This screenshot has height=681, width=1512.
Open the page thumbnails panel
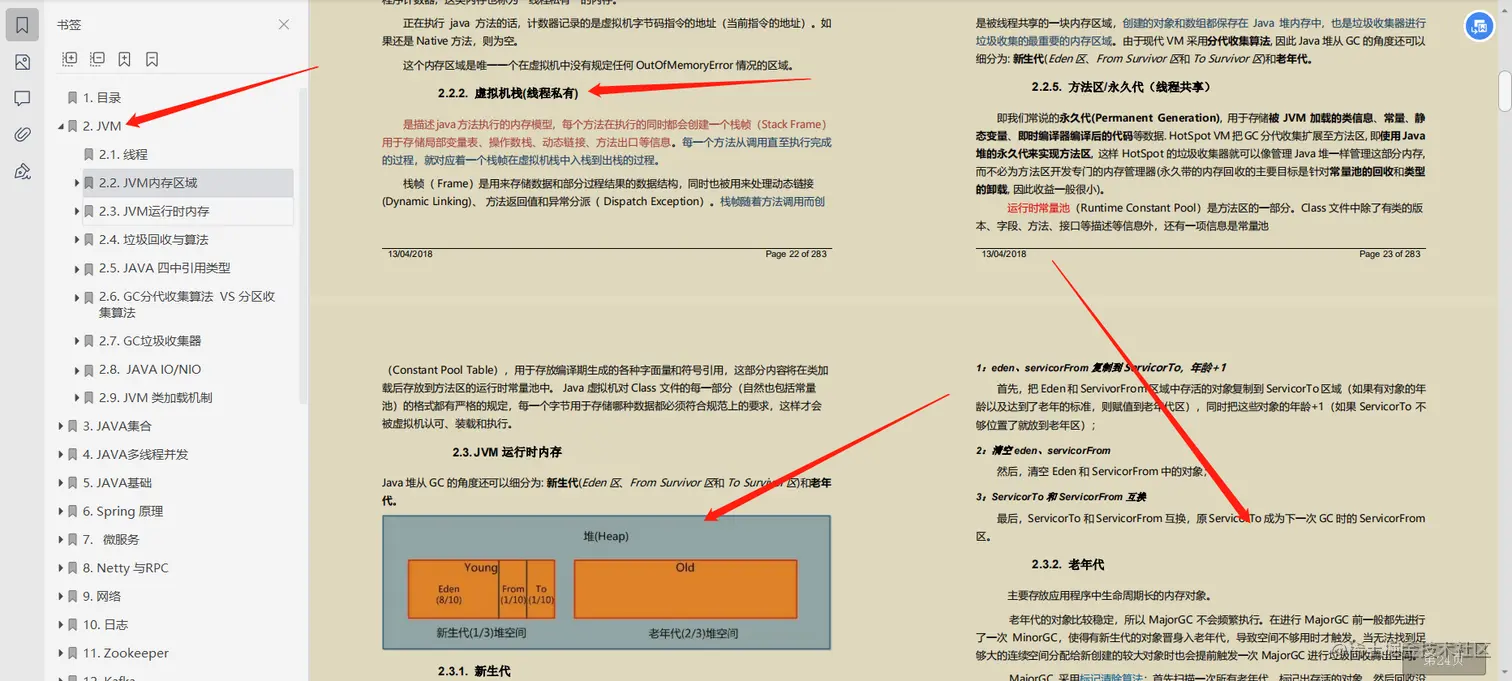(22, 61)
